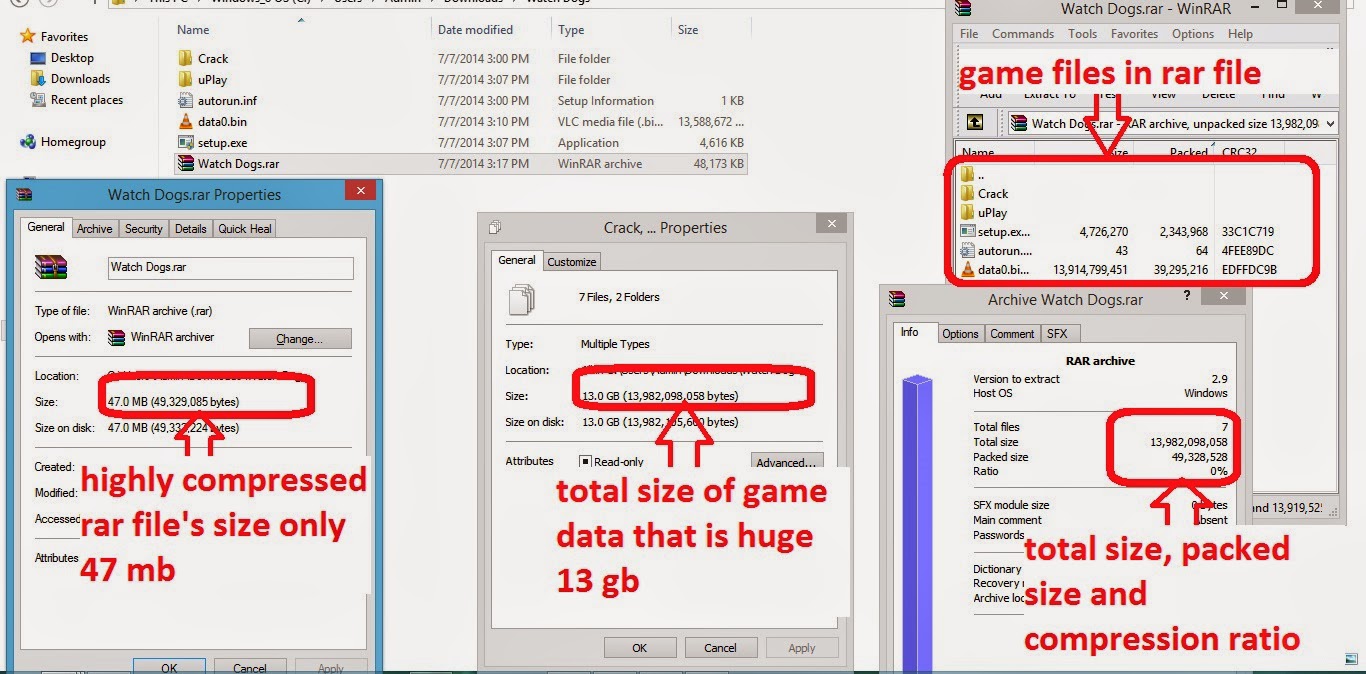
Task: Select General tab in Crack Properties
Action: pyautogui.click(x=517, y=260)
